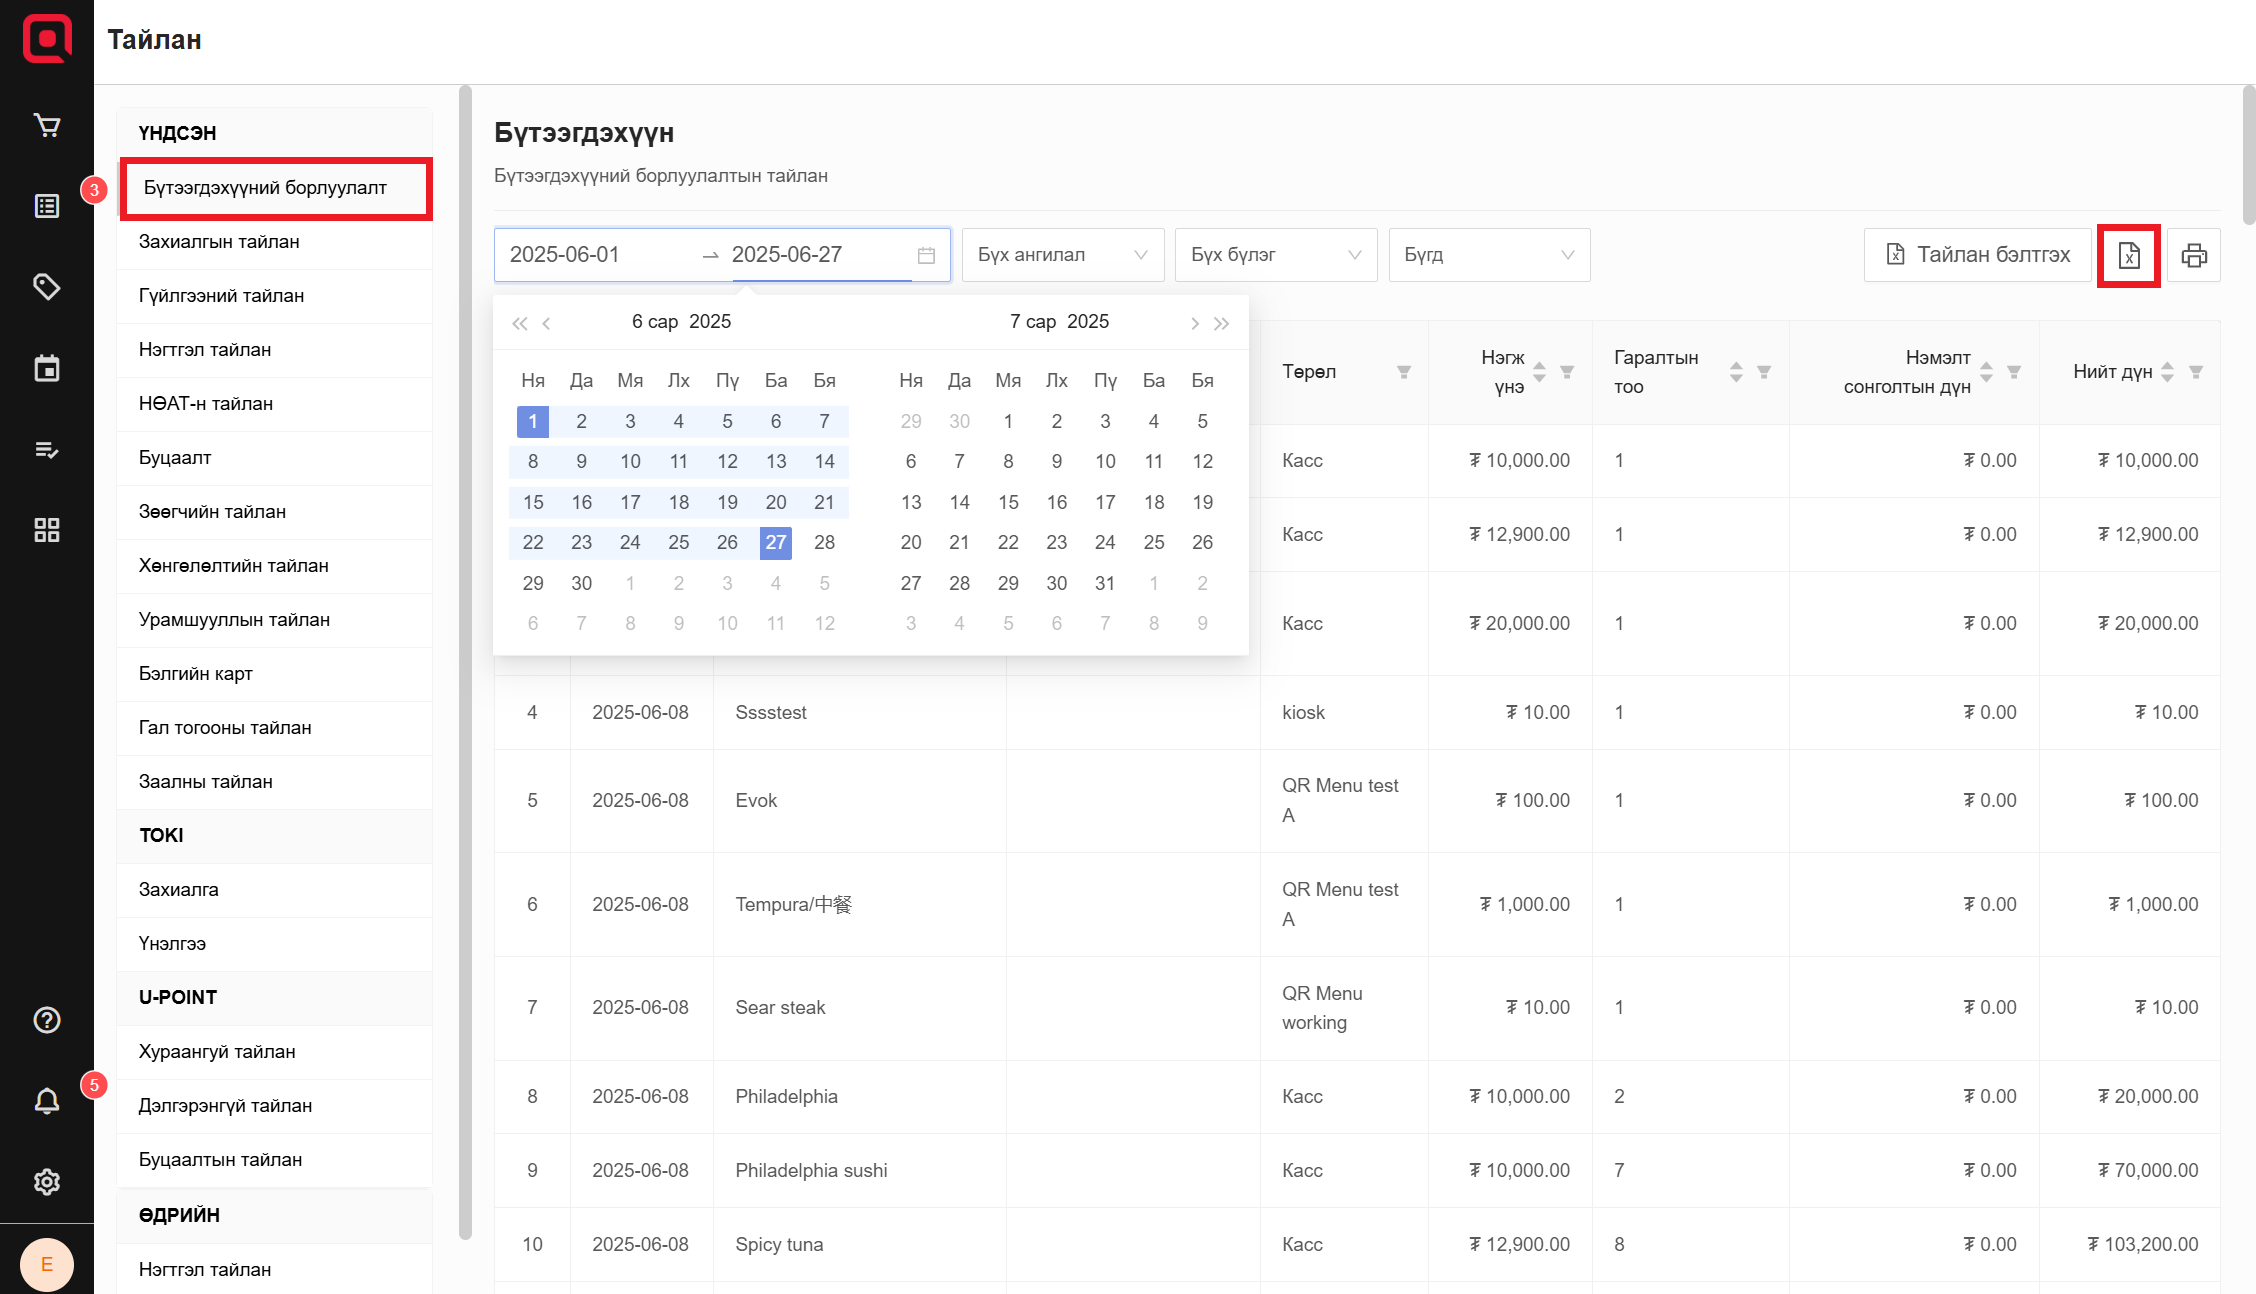
Task: Sort by Гаралтын тоо column arrows
Action: click(x=1736, y=372)
